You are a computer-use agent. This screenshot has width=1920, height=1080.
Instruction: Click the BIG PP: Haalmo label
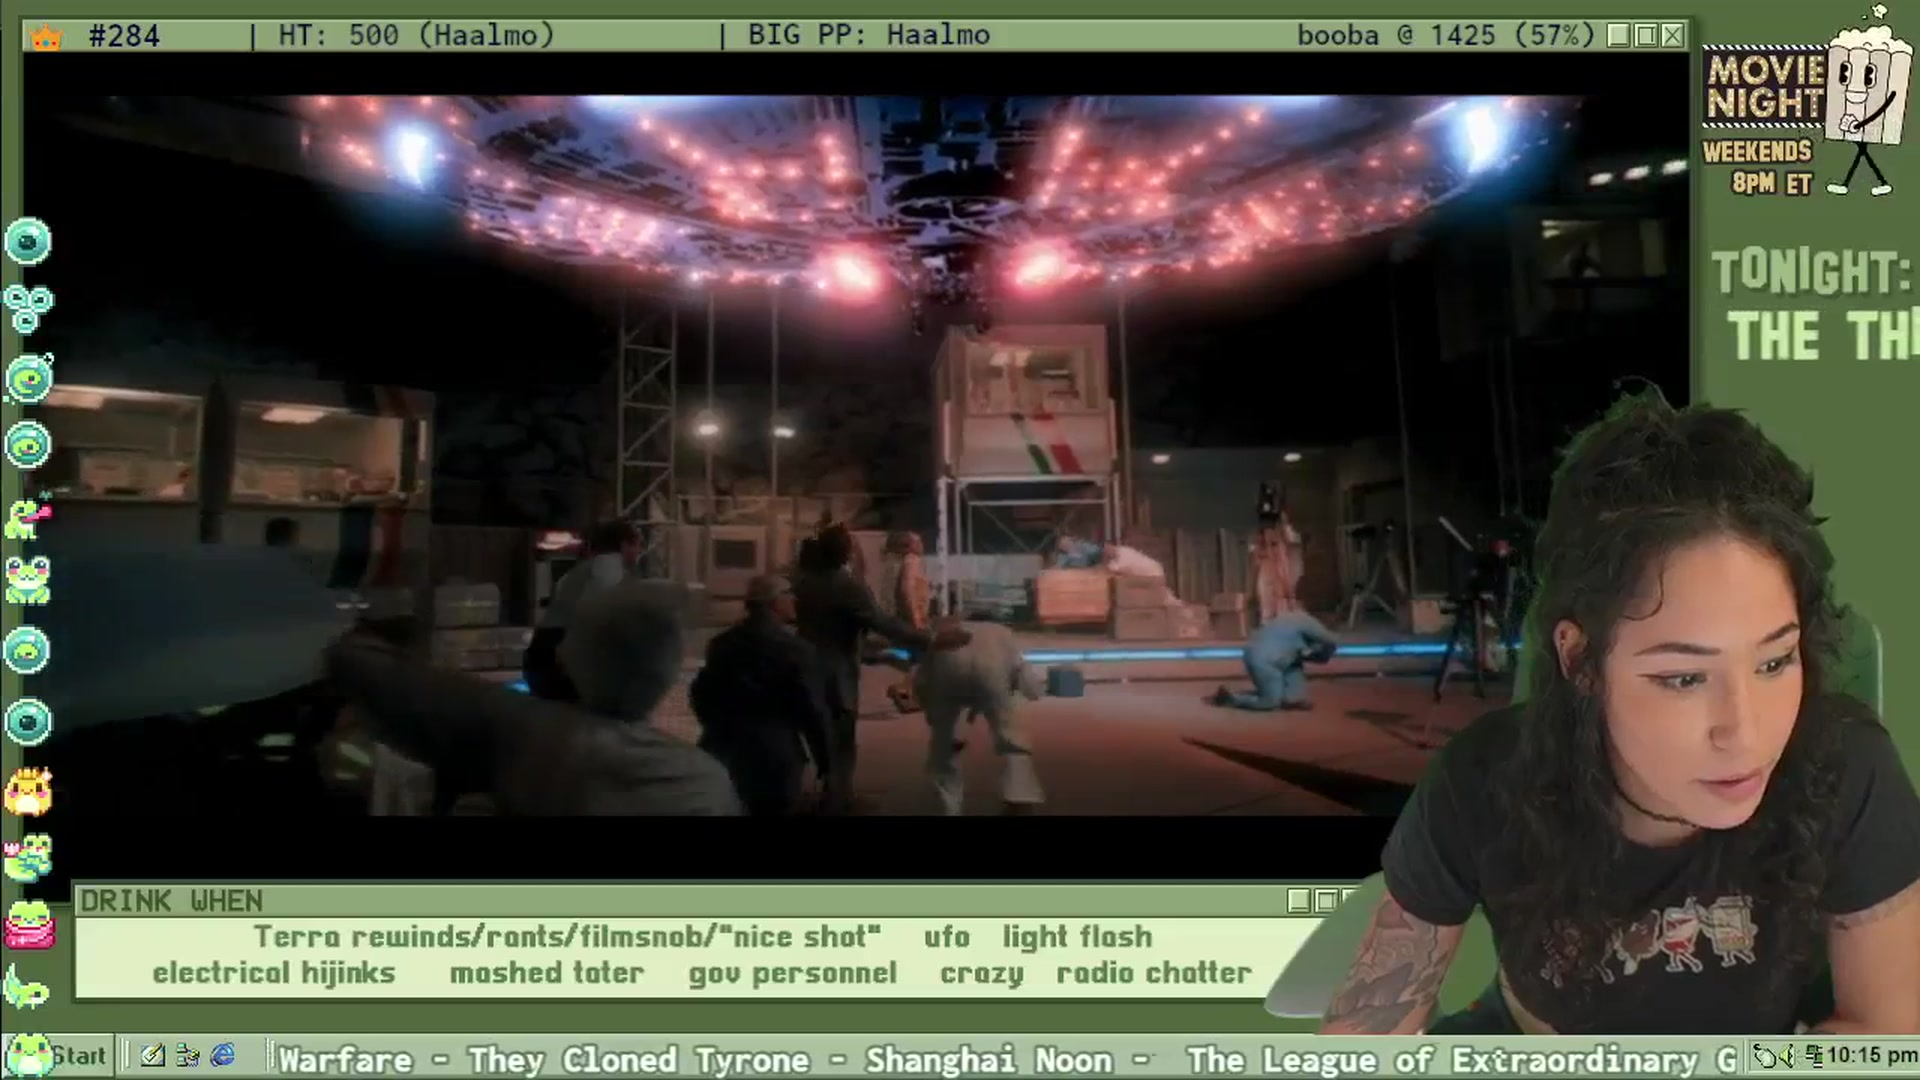point(869,36)
